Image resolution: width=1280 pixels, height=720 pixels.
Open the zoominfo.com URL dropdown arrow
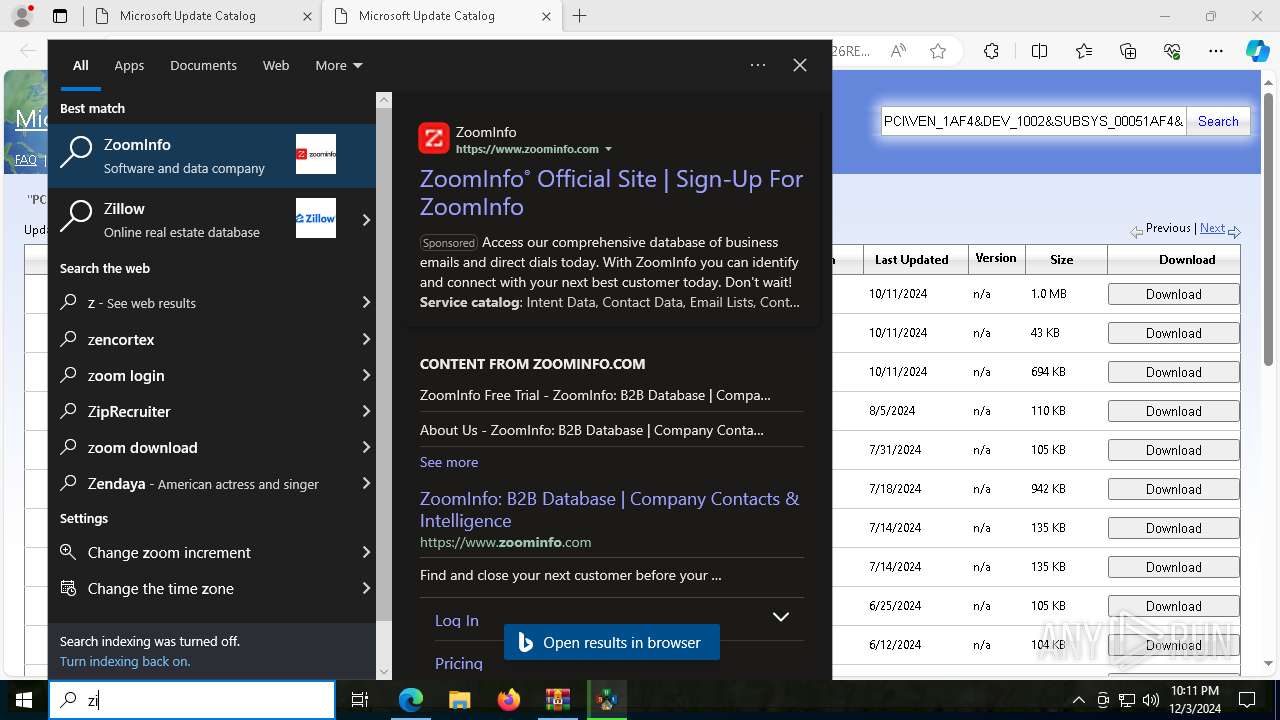coord(608,149)
